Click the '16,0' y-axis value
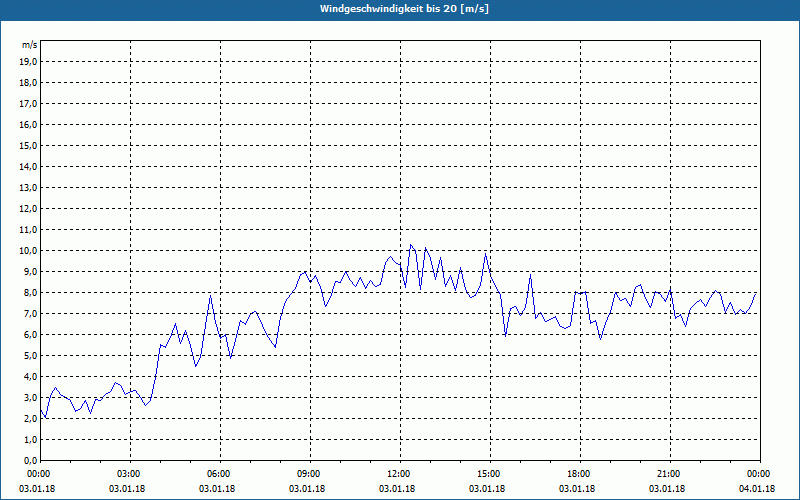Image resolution: width=800 pixels, height=500 pixels. pyautogui.click(x=28, y=124)
